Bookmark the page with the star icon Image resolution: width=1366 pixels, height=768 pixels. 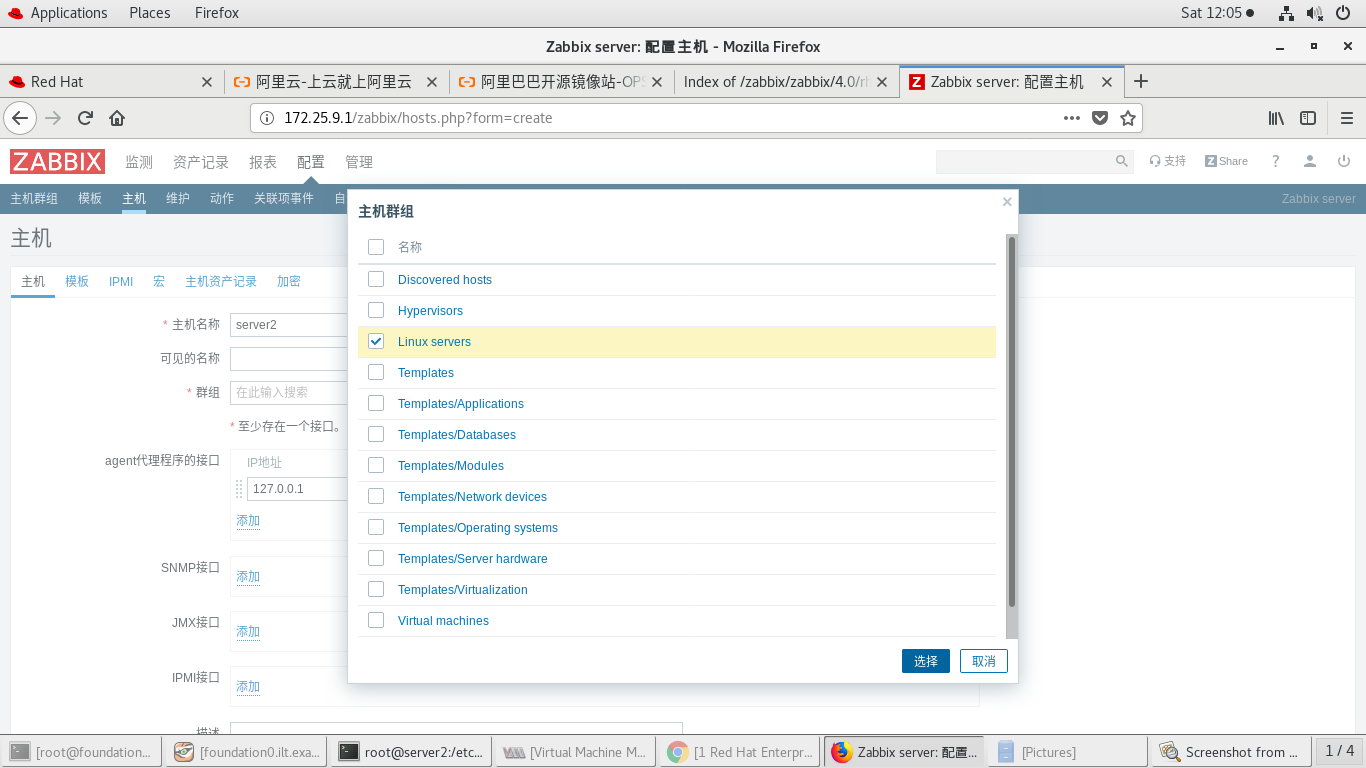(1128, 118)
